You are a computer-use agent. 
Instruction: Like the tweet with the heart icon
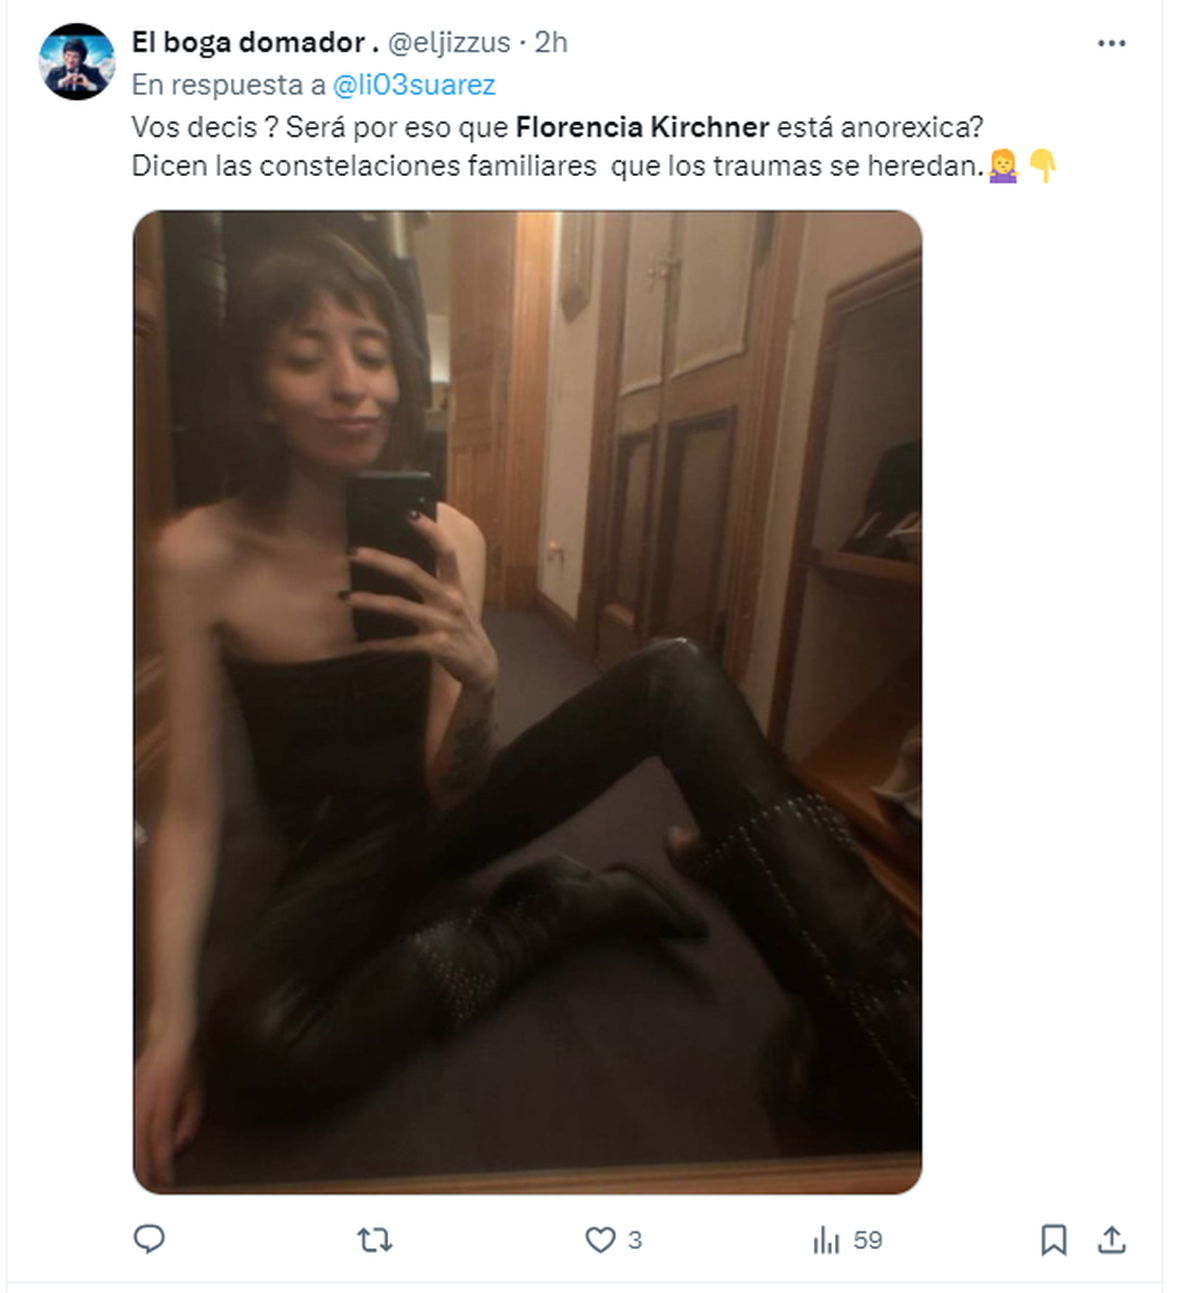point(600,1240)
